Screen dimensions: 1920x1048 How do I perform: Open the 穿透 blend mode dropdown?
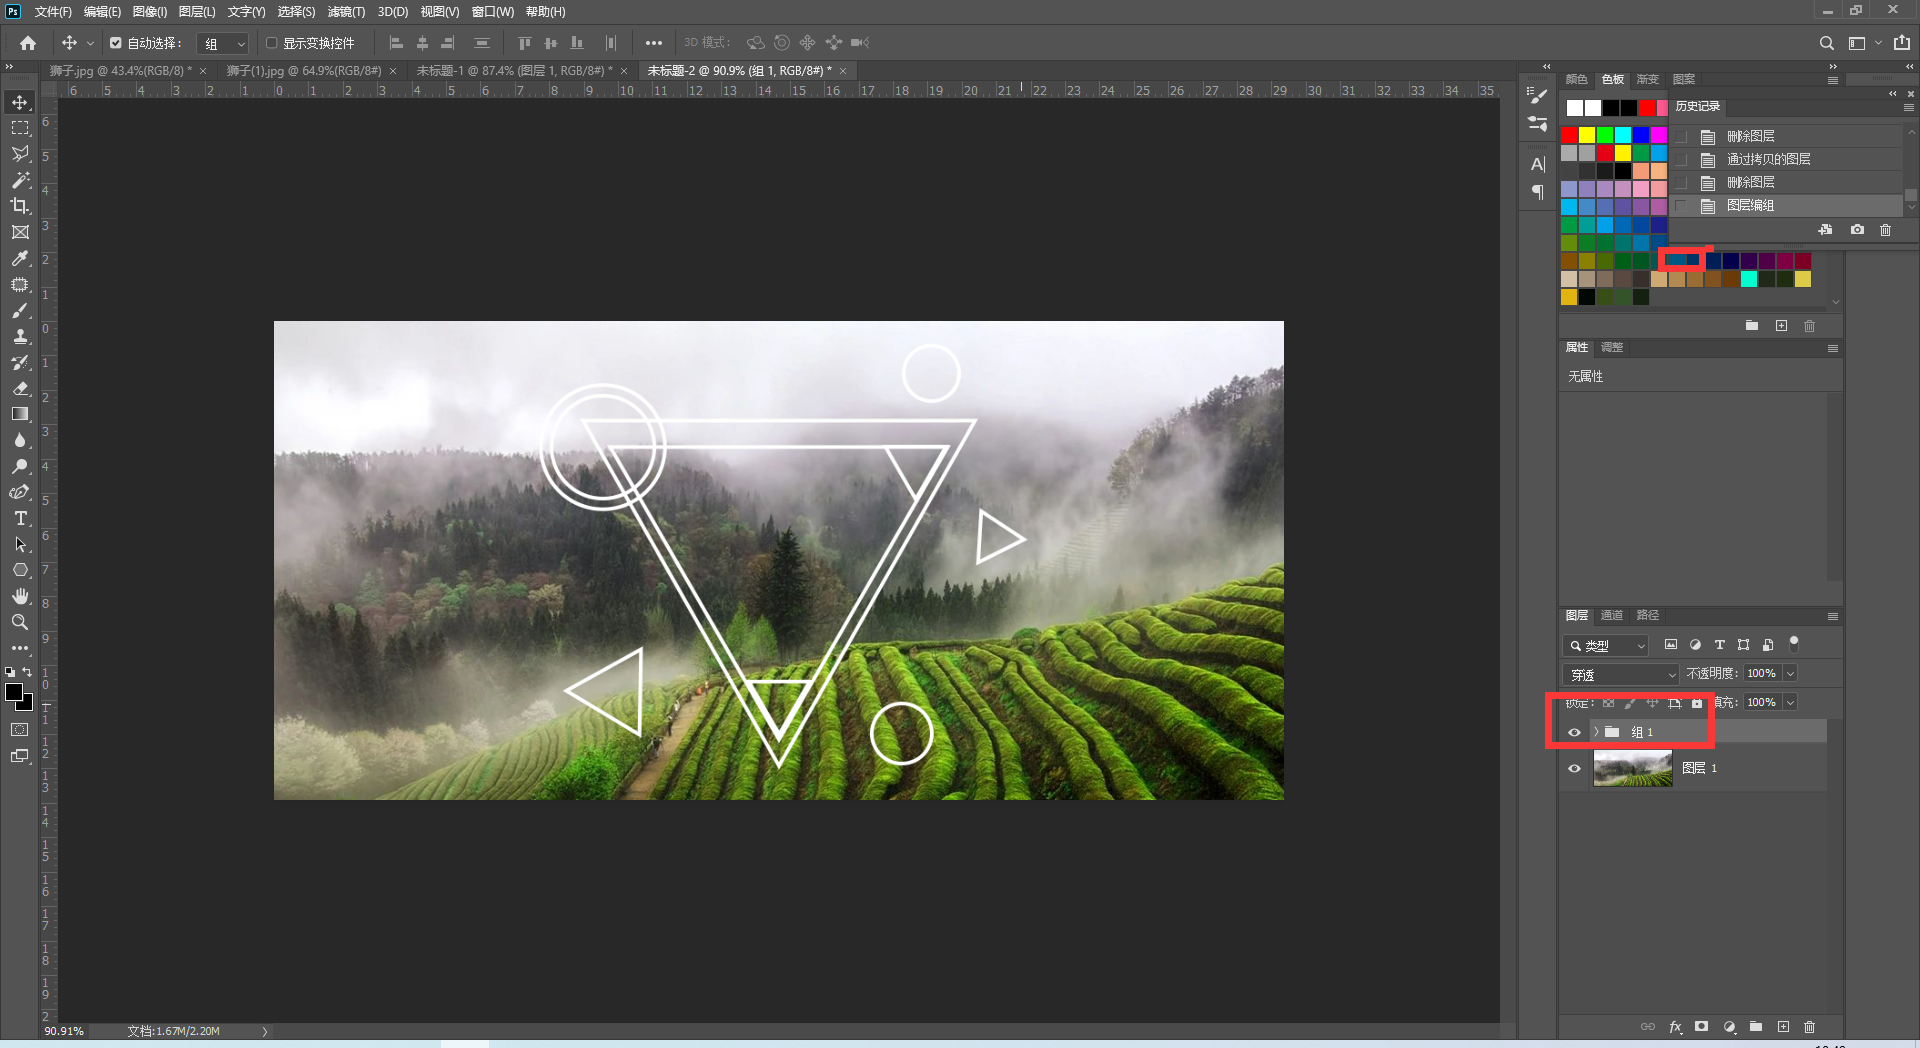click(1621, 675)
